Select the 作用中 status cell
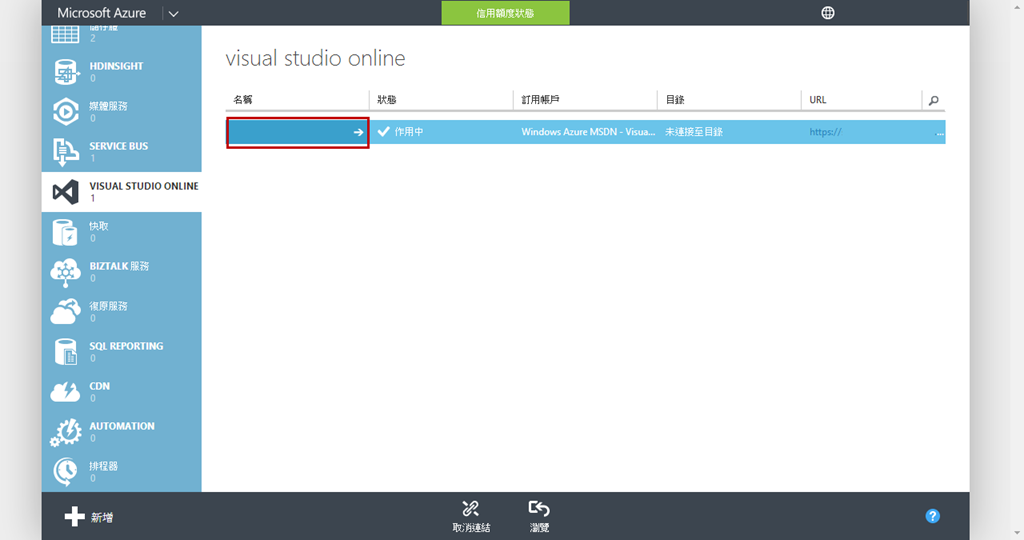1024x540 pixels. pyautogui.click(x=441, y=132)
